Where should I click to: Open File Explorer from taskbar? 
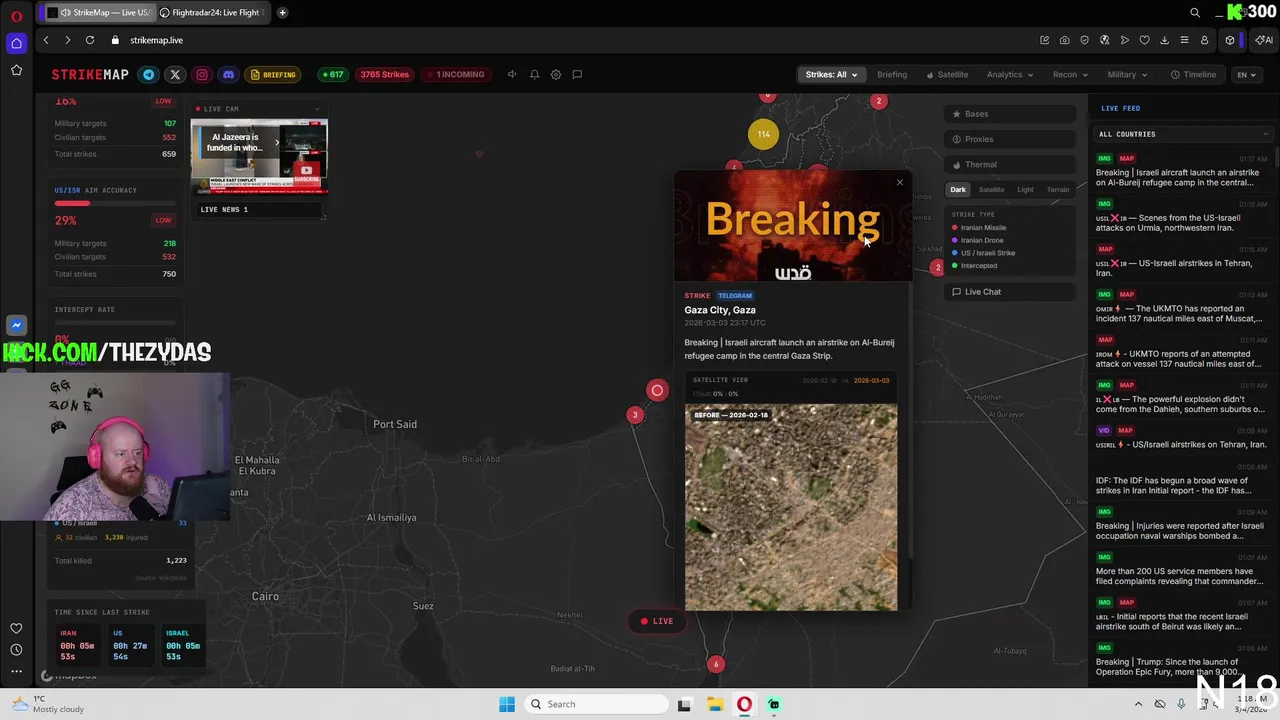pos(715,704)
